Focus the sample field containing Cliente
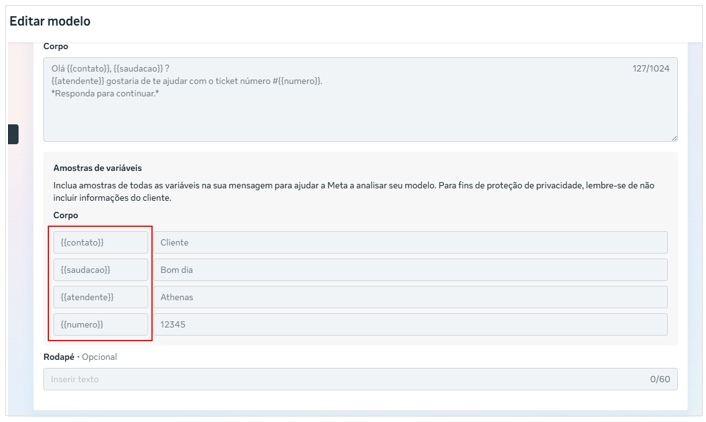This screenshot has width=706, height=422. pos(410,243)
